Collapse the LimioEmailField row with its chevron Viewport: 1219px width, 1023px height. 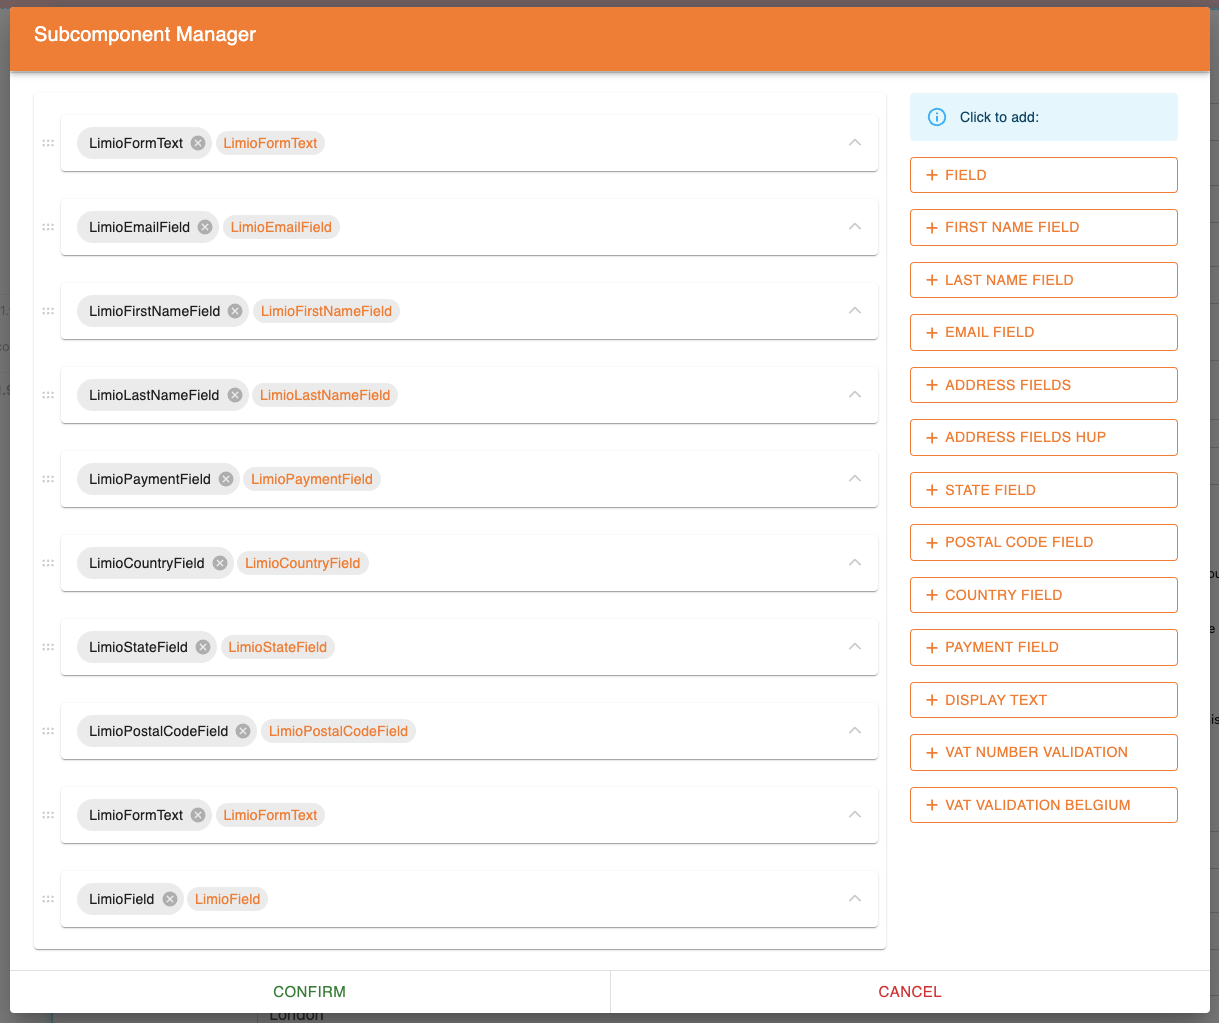pyautogui.click(x=855, y=227)
